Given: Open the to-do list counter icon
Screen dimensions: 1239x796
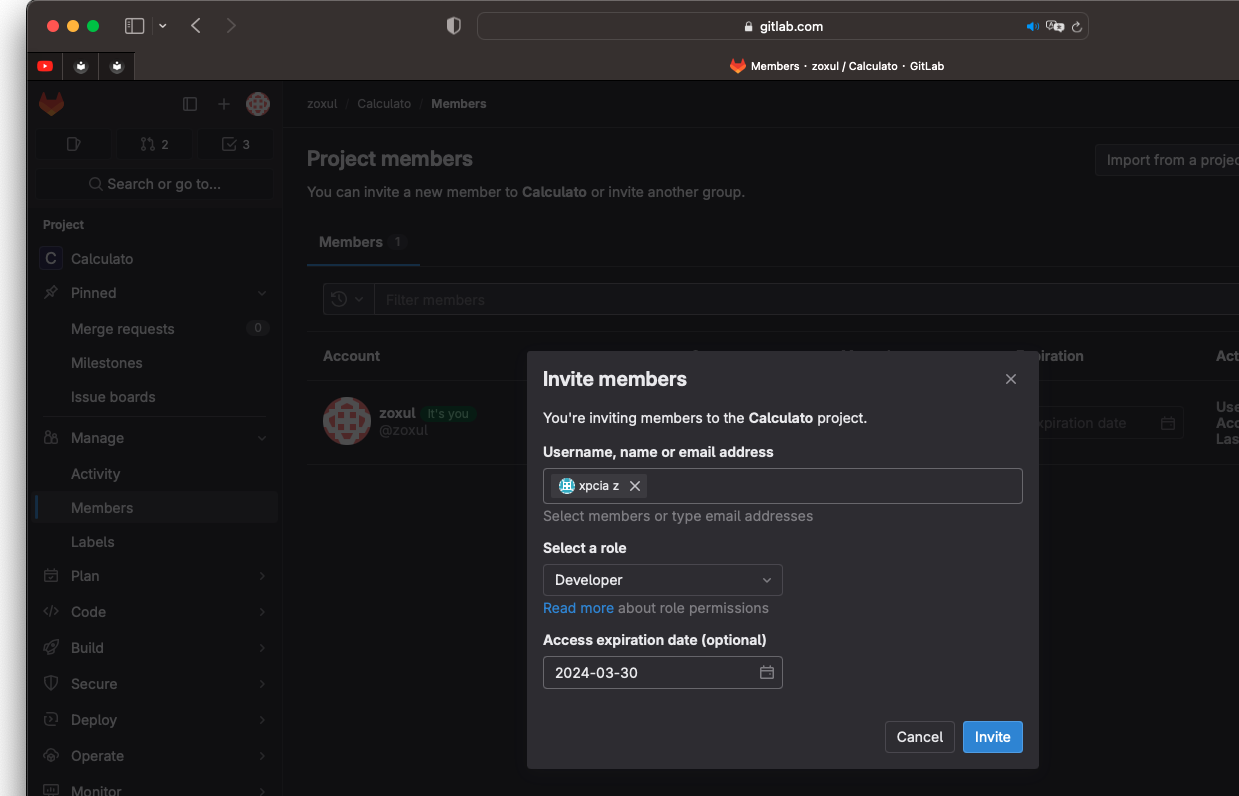Looking at the screenshot, I should click(235, 144).
